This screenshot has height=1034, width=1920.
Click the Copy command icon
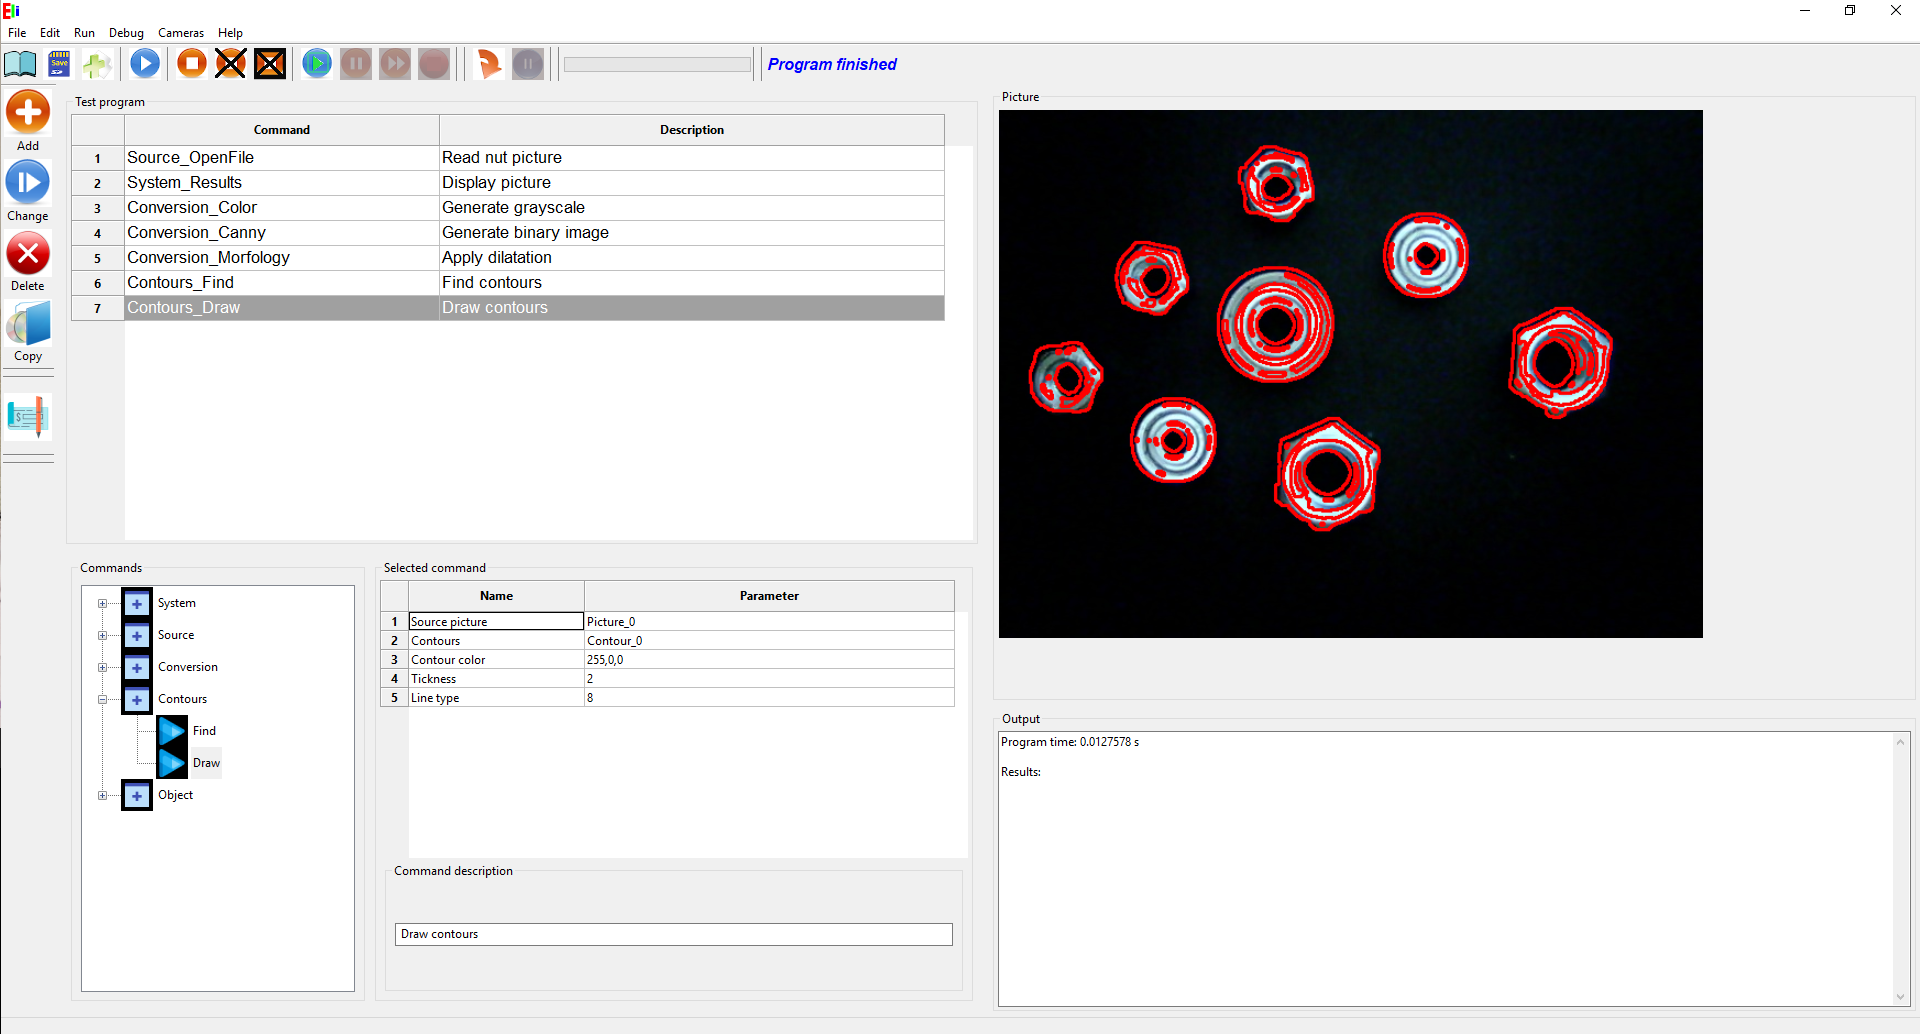(x=28, y=325)
